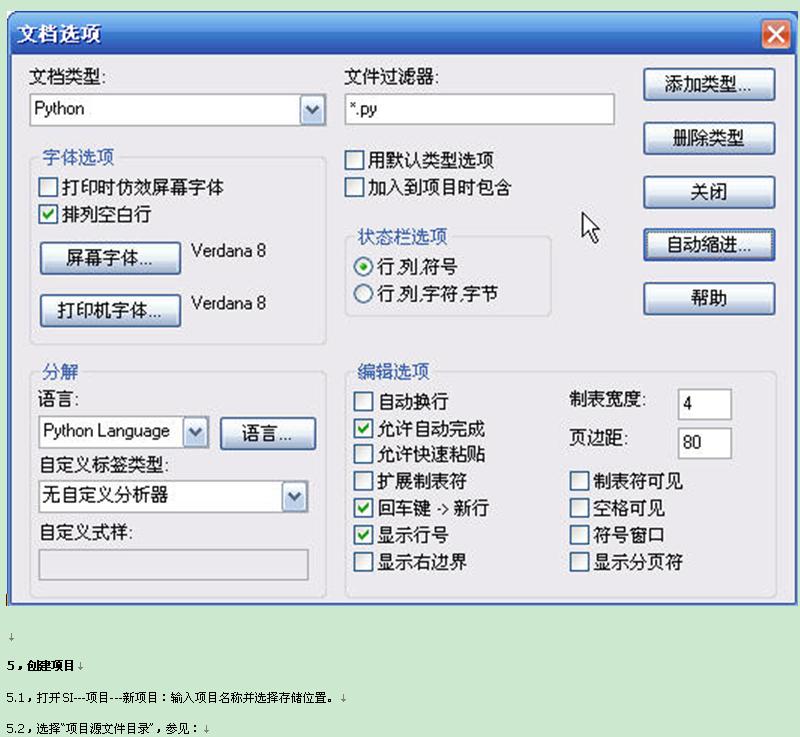This screenshot has width=800, height=737.
Task: Uncheck 回车键 -> 新行 checkbox
Action: click(363, 507)
